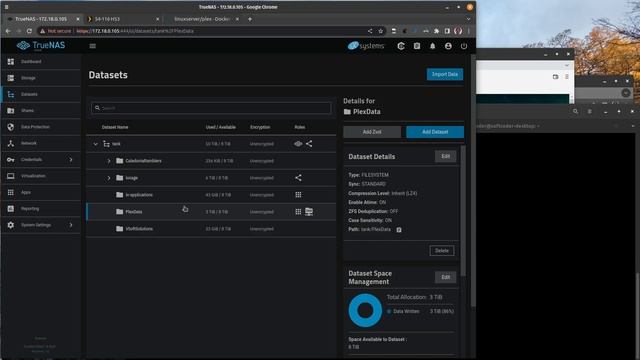Click the blue data written donut chart
The width and height of the screenshot is (640, 360).
tap(365, 311)
